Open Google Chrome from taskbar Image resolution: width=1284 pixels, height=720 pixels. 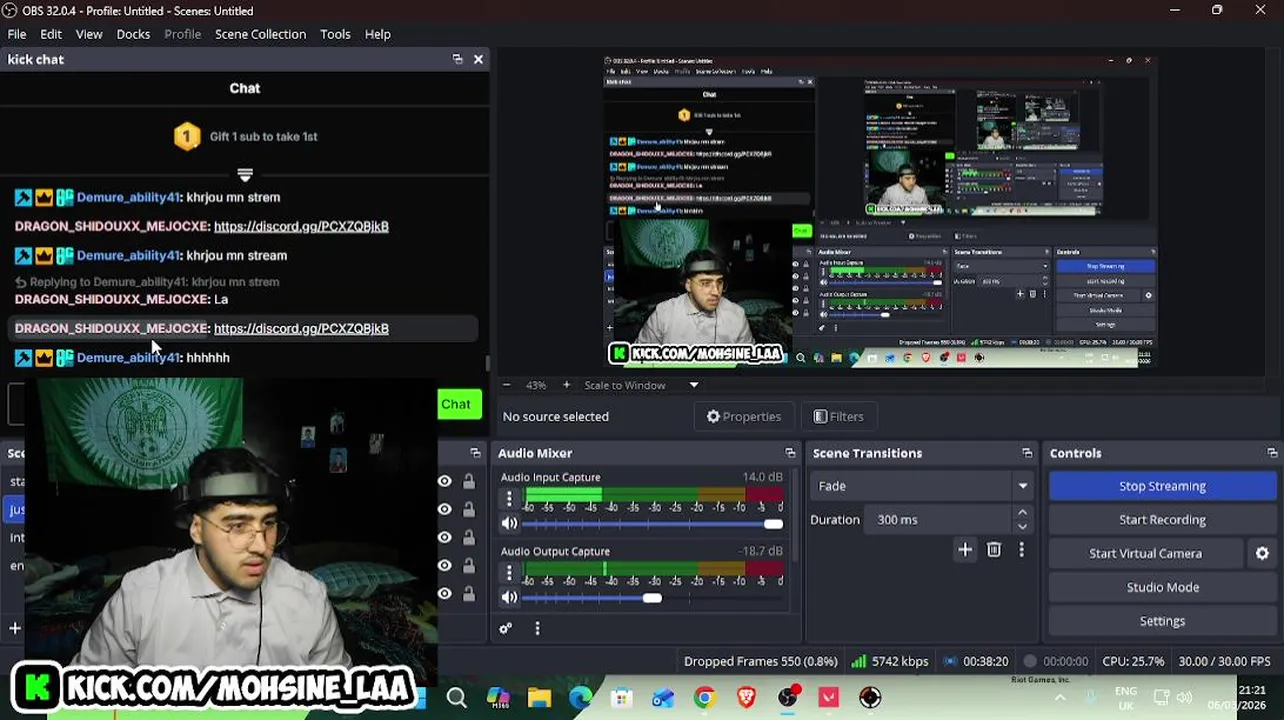[x=705, y=698]
